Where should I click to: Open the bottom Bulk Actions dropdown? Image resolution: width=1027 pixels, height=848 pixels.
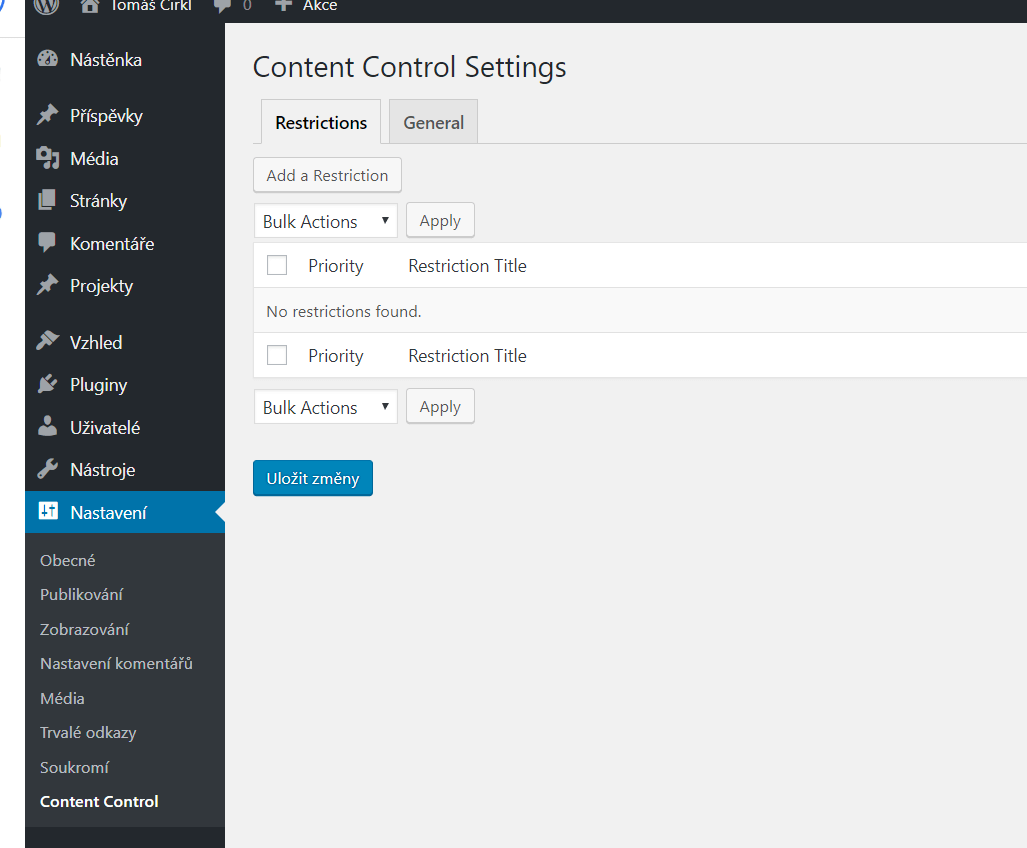click(326, 407)
